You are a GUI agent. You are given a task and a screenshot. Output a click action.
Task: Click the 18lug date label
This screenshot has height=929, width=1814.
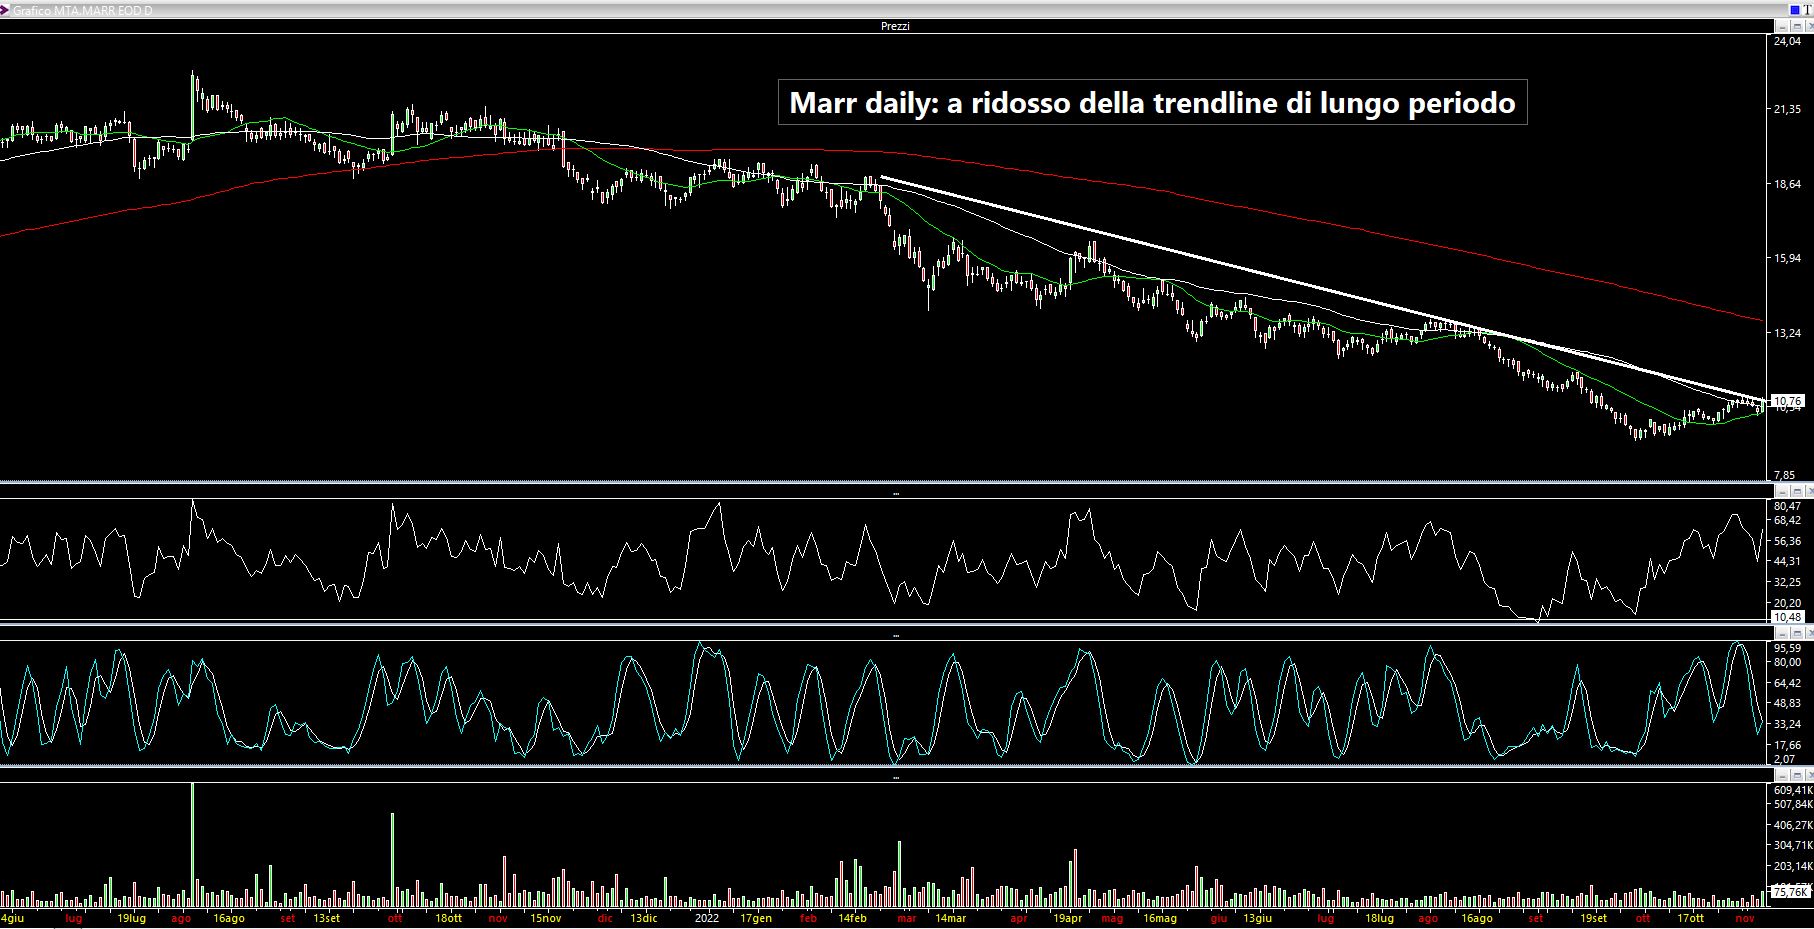[1380, 918]
